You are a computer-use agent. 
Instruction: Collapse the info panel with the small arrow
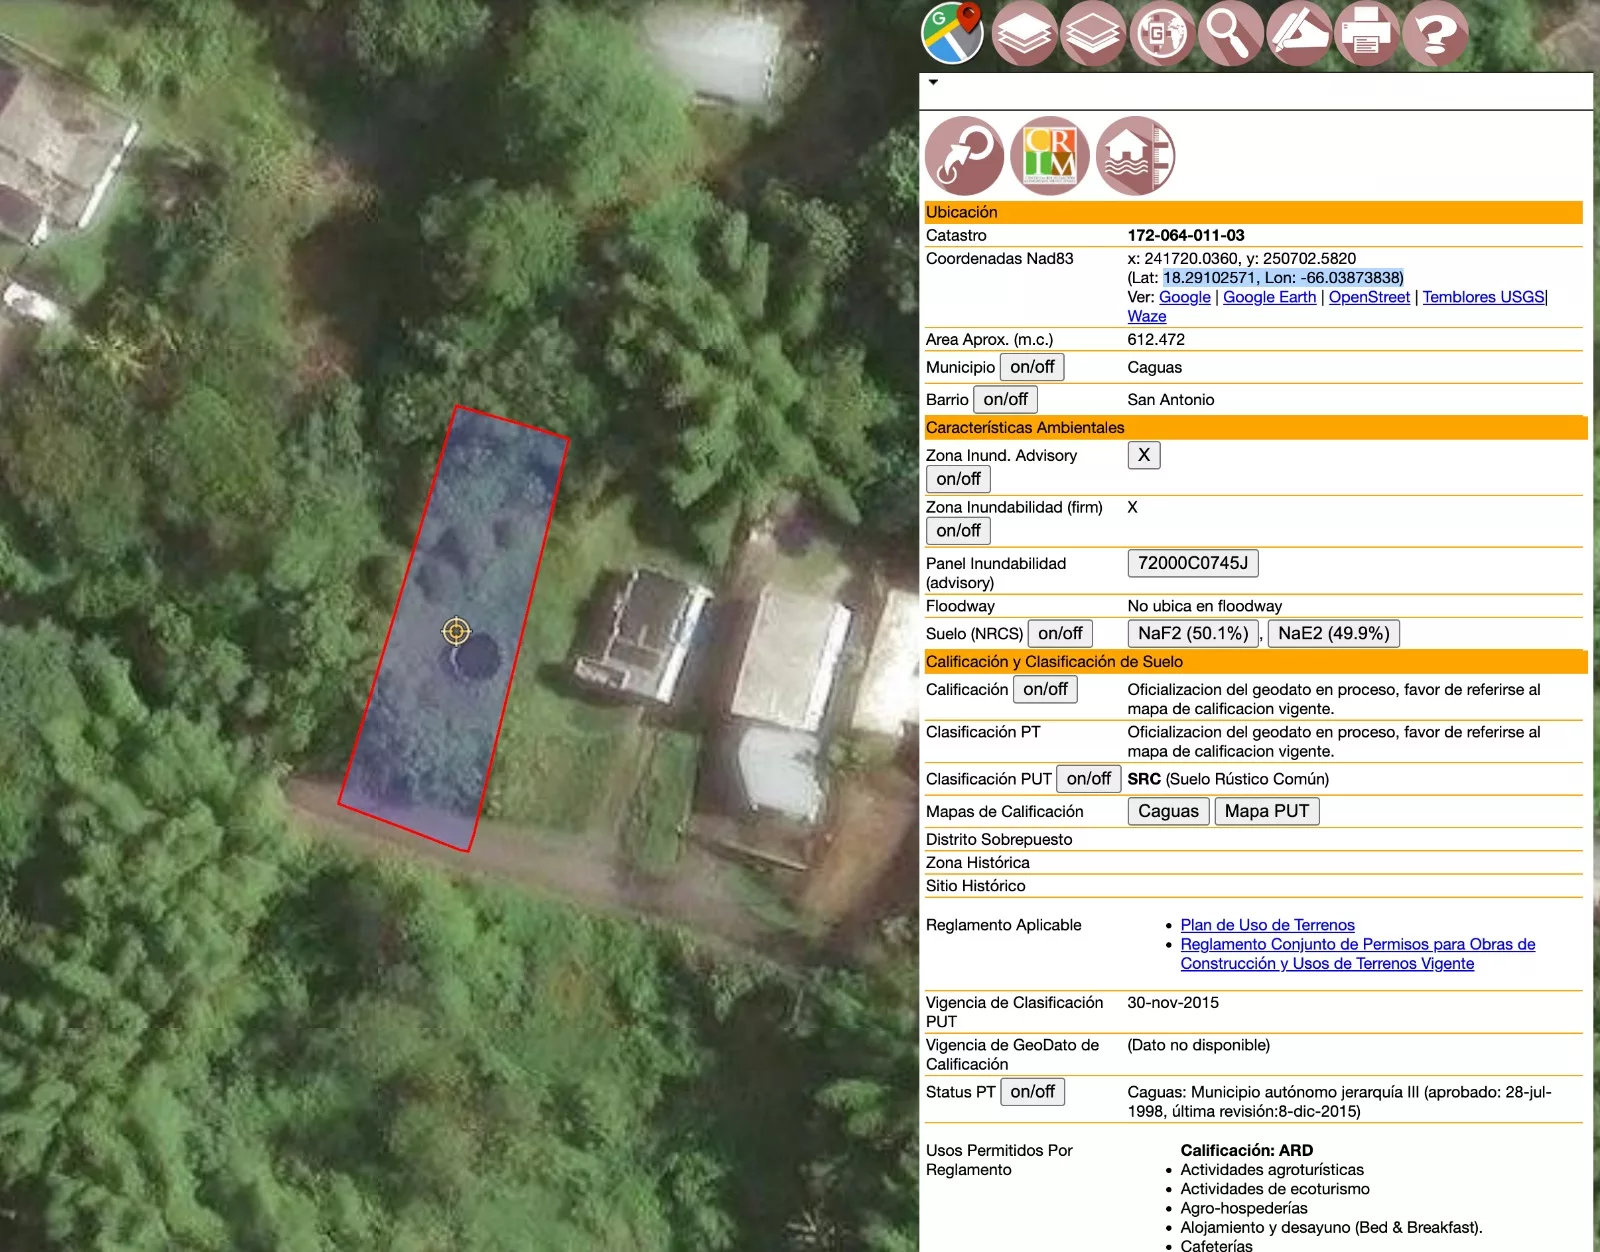[933, 82]
